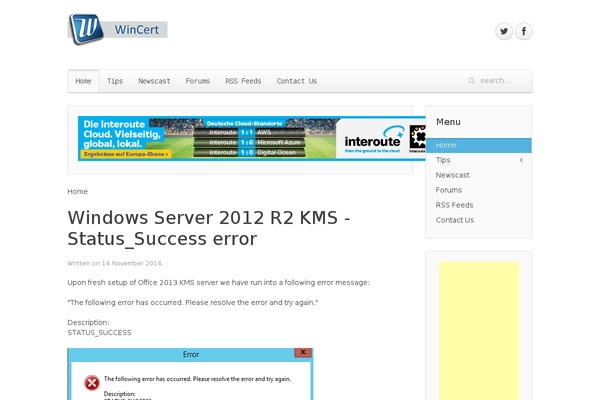
Task: Click the Error dialog image's red X
Action: (x=303, y=353)
